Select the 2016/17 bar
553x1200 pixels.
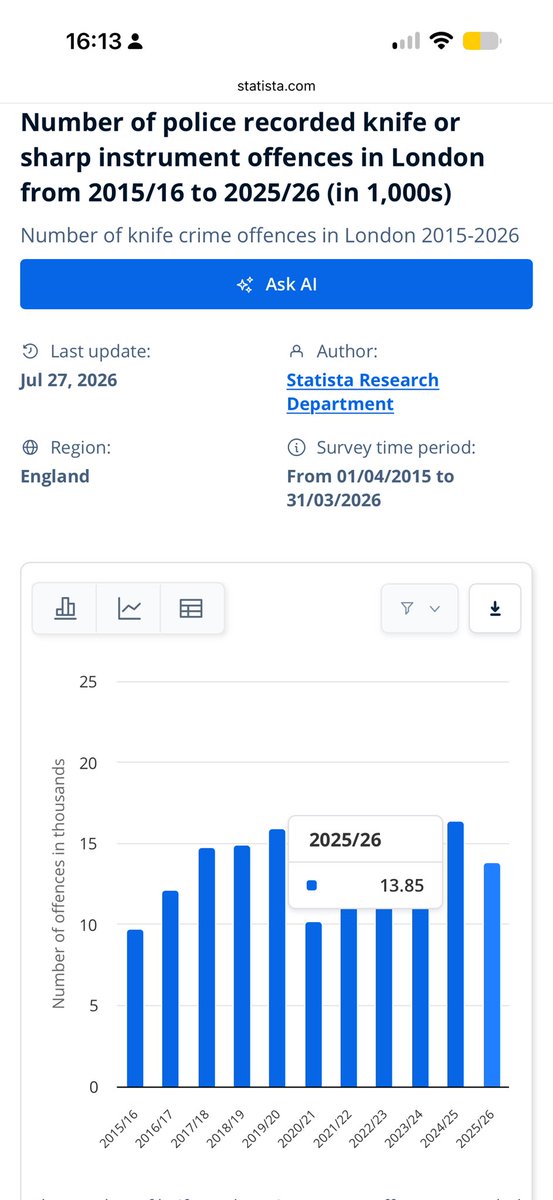[x=170, y=989]
